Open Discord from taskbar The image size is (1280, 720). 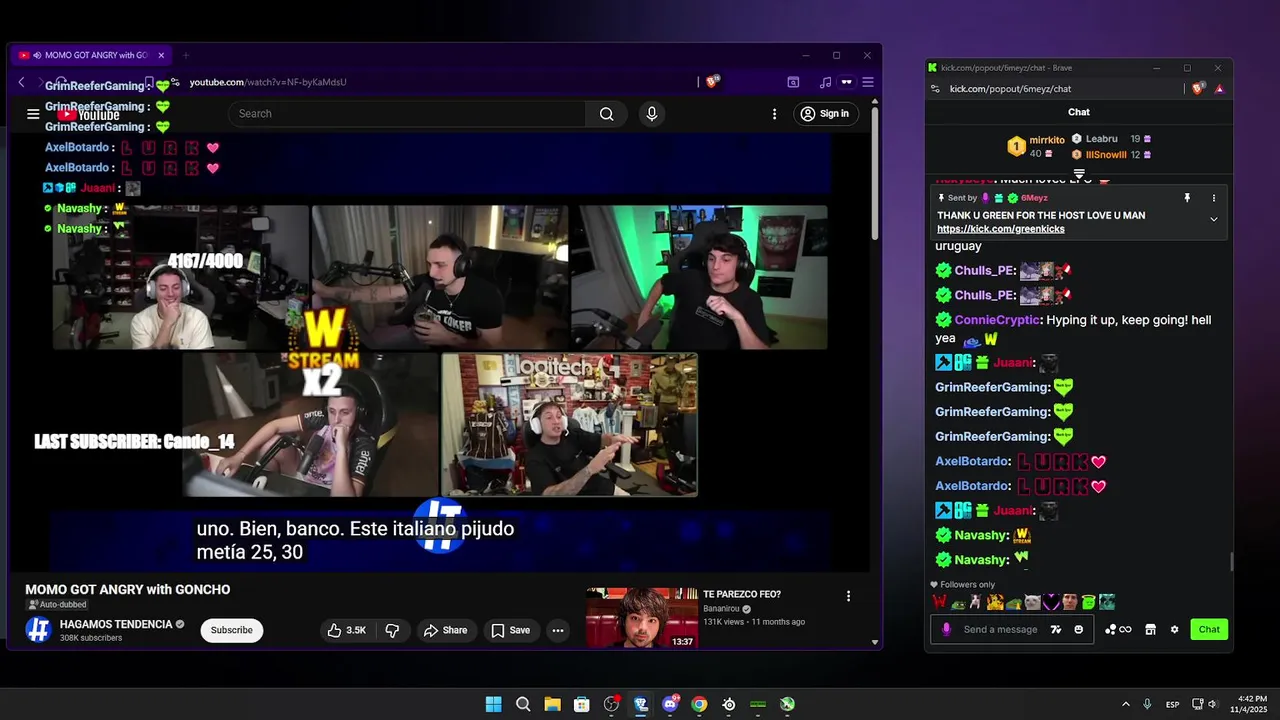point(670,704)
